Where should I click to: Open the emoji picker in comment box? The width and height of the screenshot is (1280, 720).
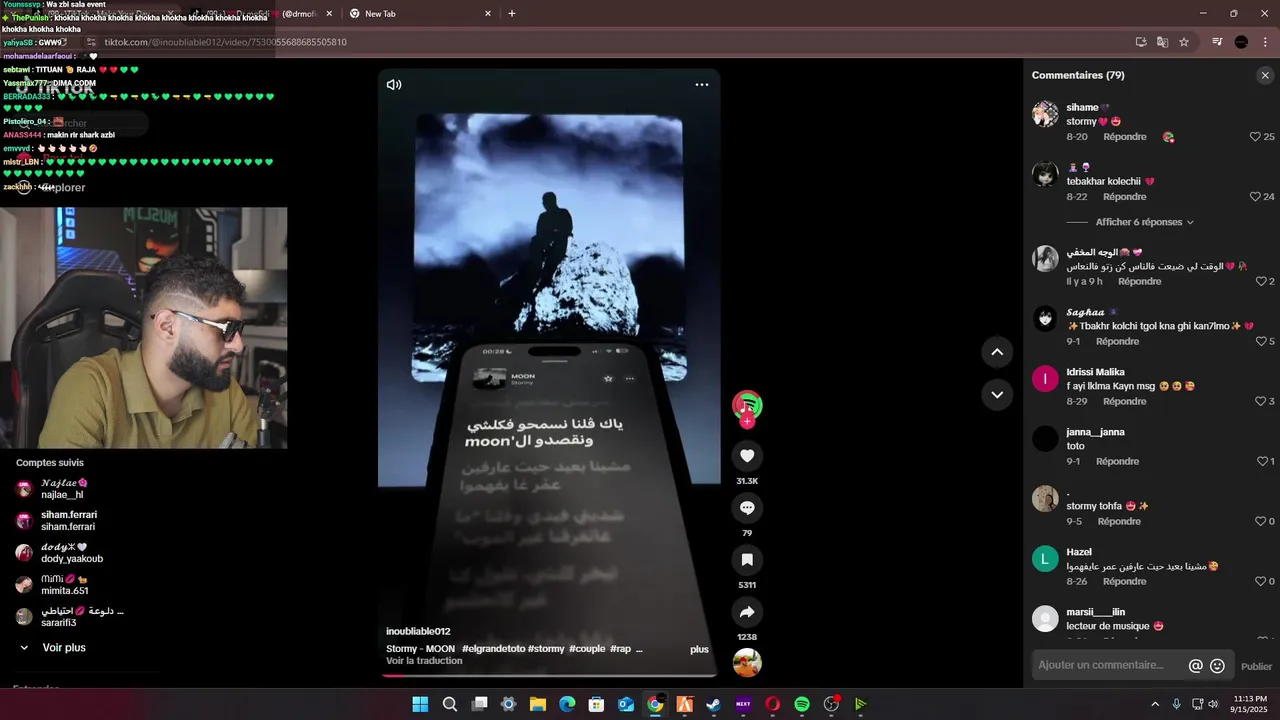point(1217,666)
